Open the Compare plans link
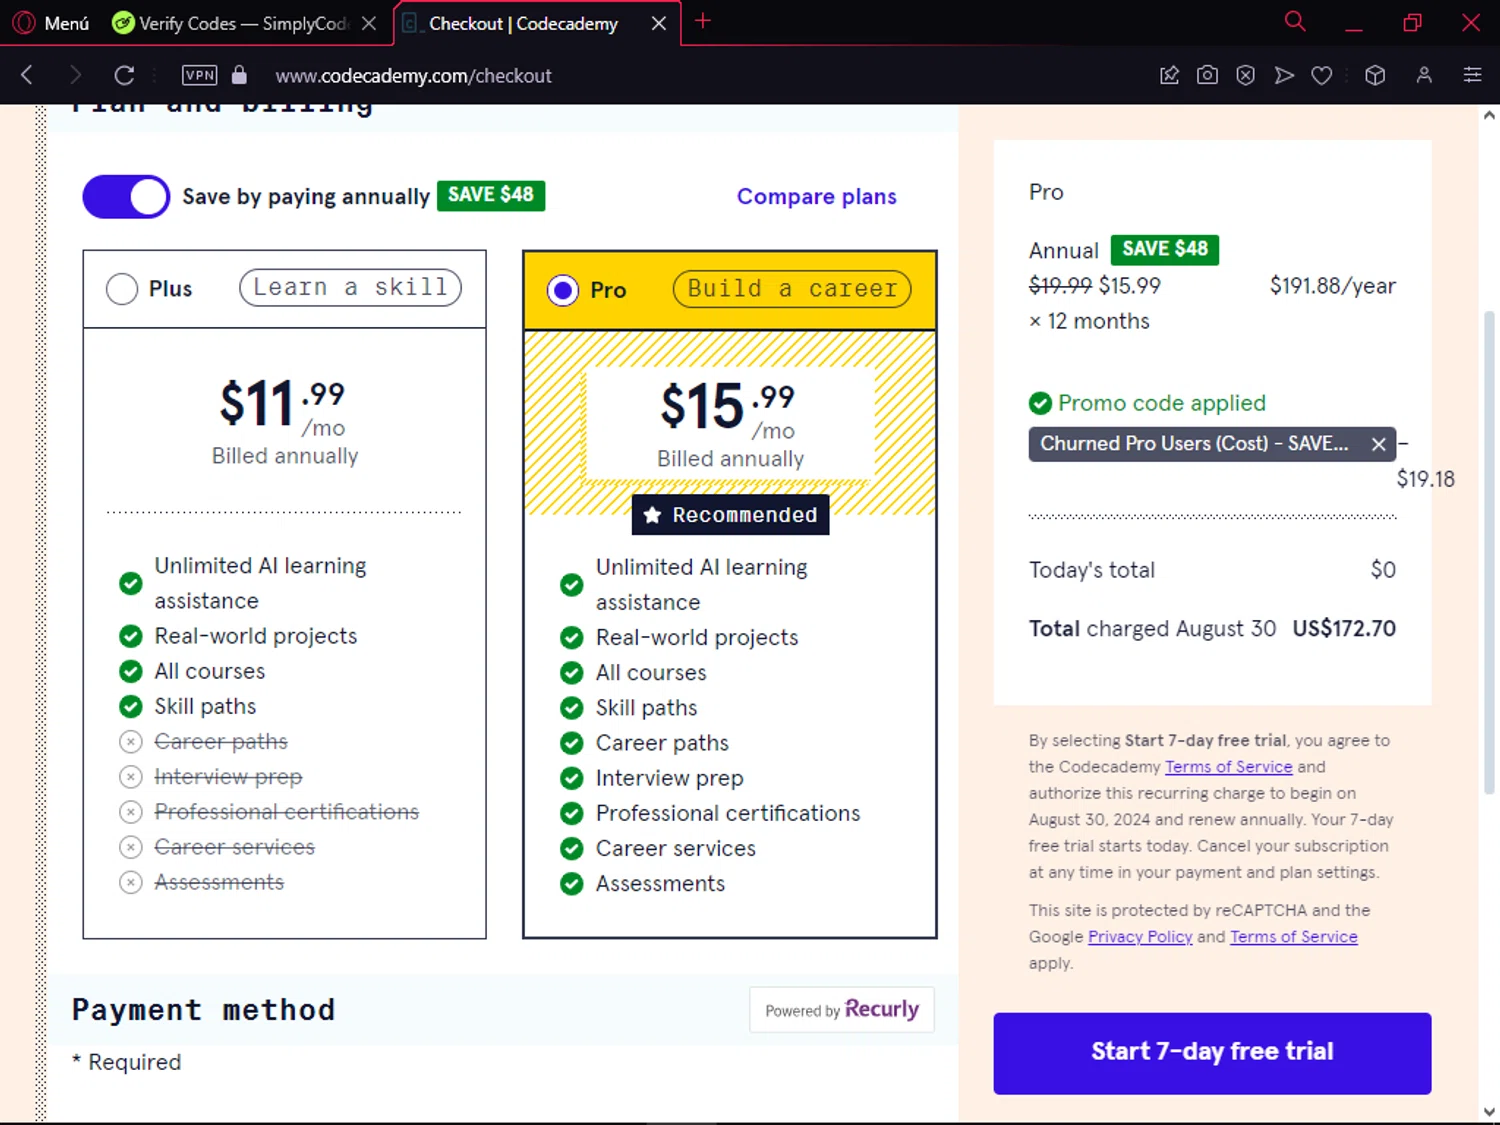The image size is (1500, 1125). (817, 197)
